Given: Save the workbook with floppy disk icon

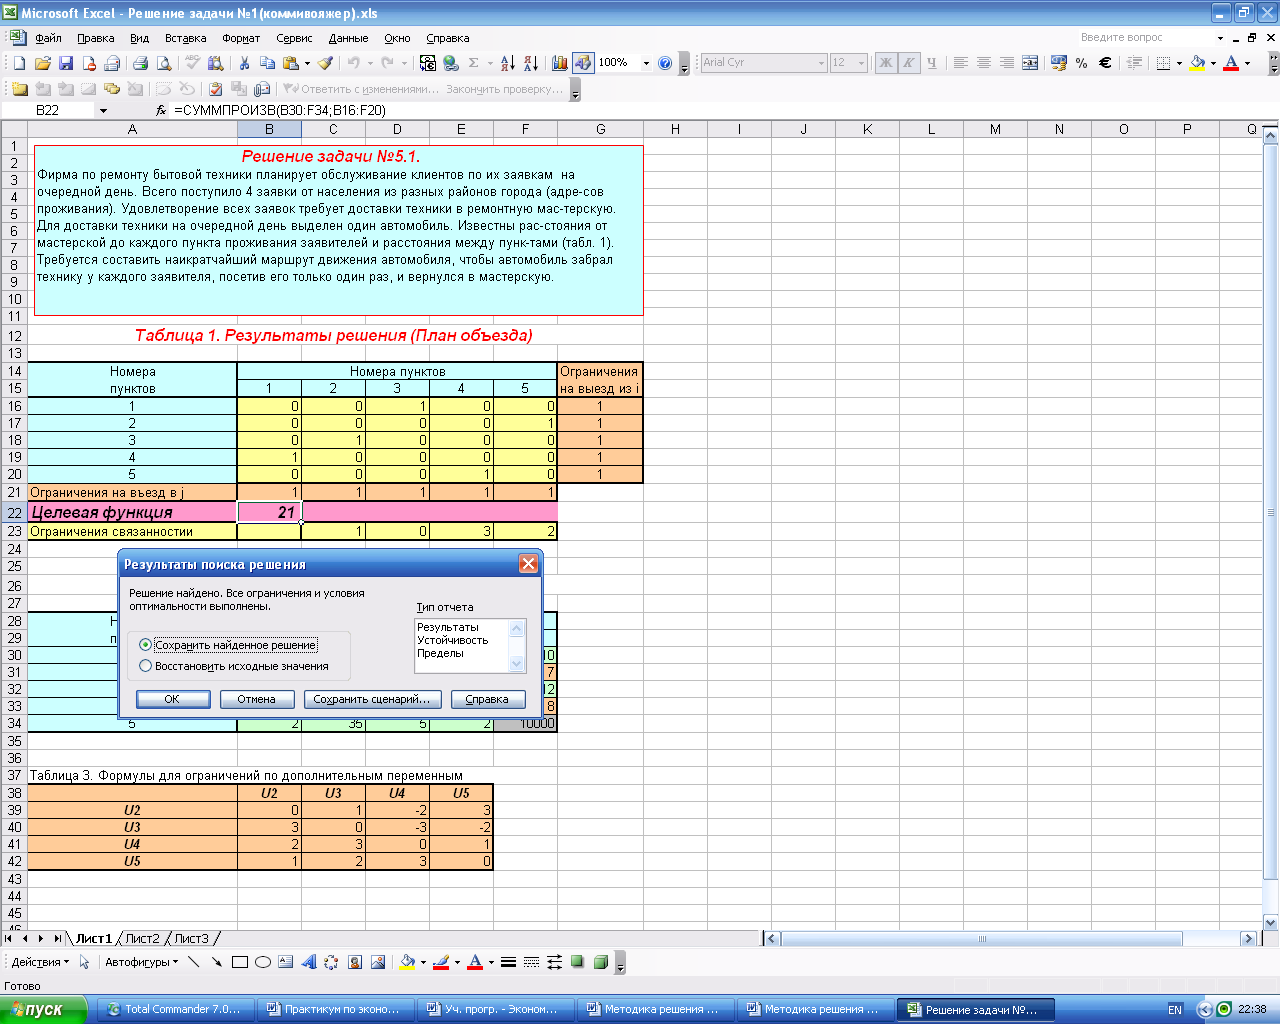Looking at the screenshot, I should [x=65, y=63].
